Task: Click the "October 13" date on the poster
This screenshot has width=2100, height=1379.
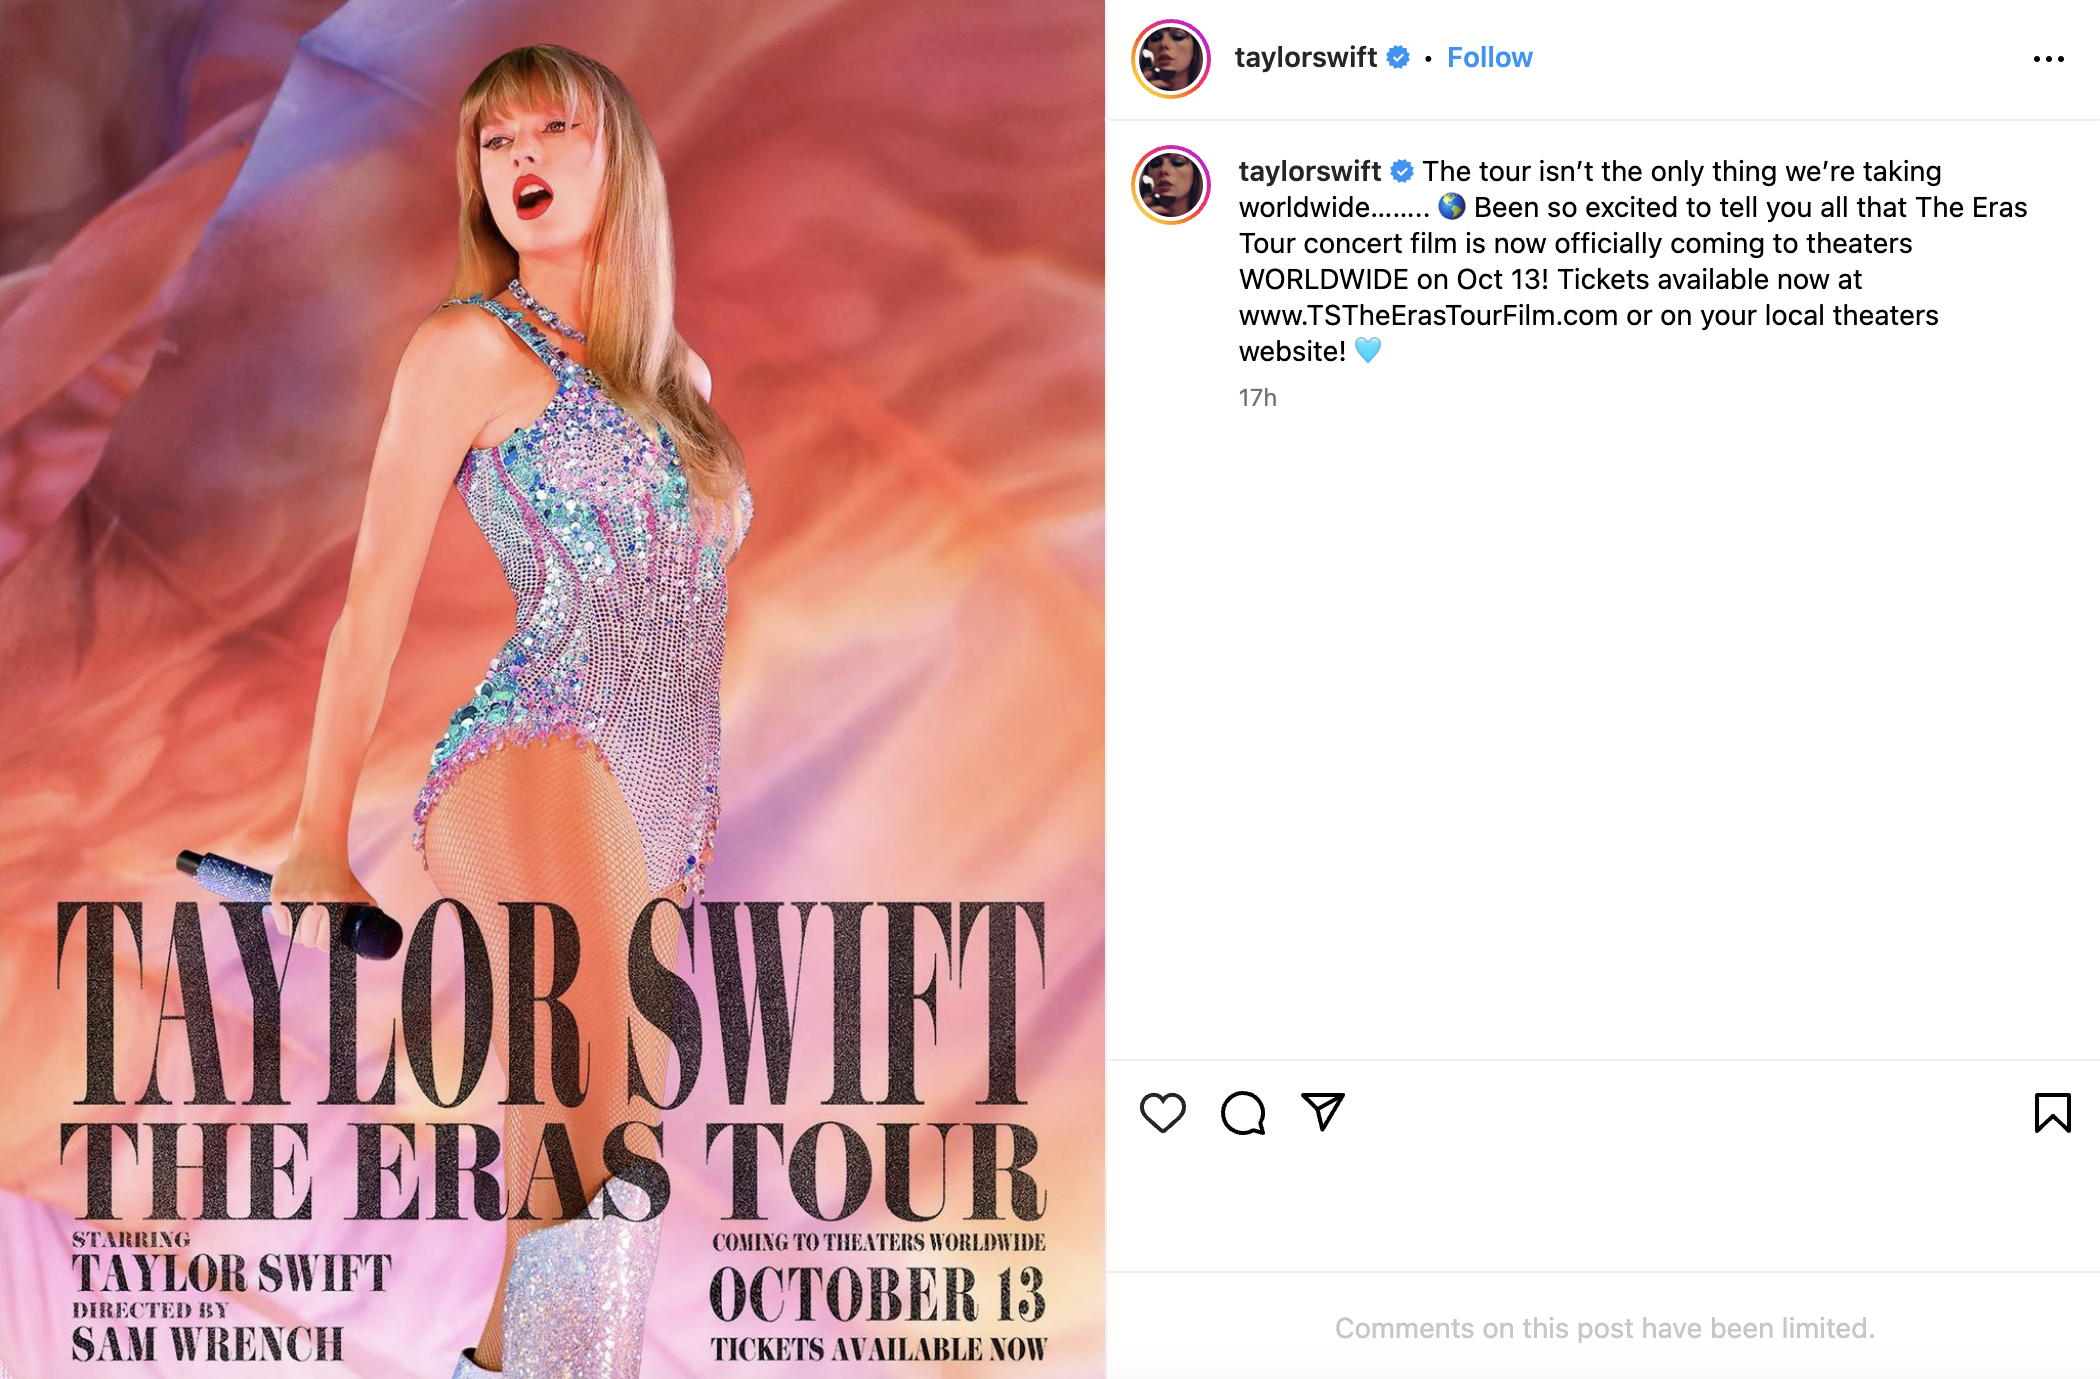Action: 877,1295
